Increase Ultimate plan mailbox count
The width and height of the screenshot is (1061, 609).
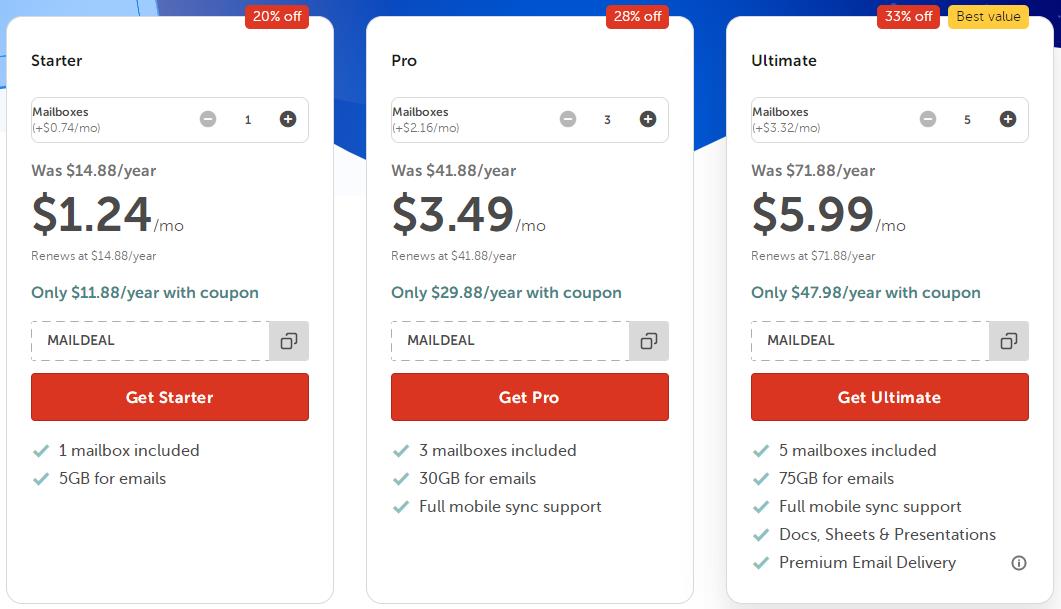pos(1008,119)
